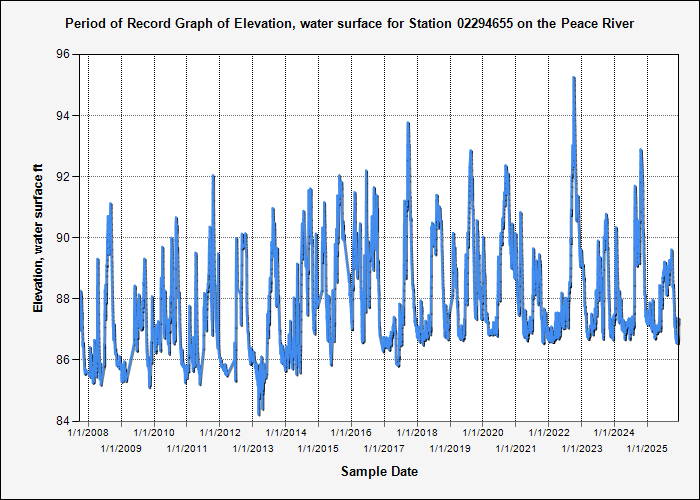Click the chart title mentioning Station 02294655

pos(349,22)
